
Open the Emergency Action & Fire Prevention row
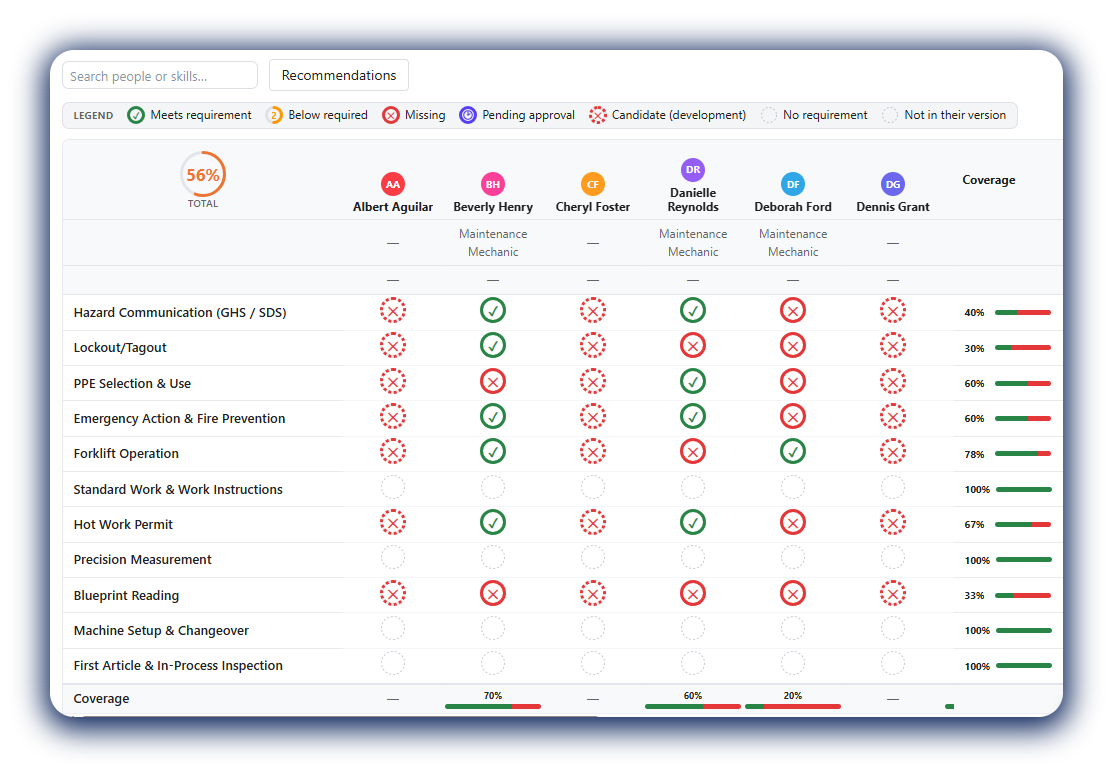tap(180, 419)
